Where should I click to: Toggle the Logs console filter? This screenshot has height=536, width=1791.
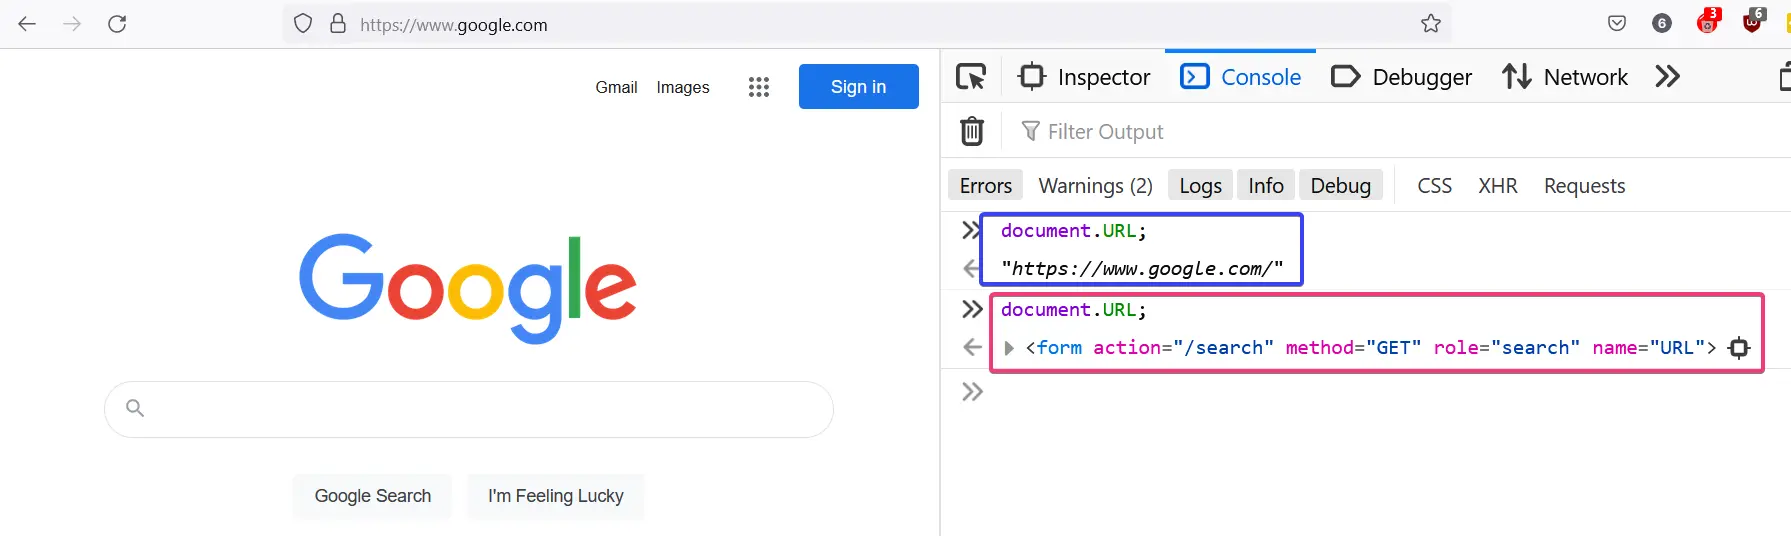point(1200,186)
